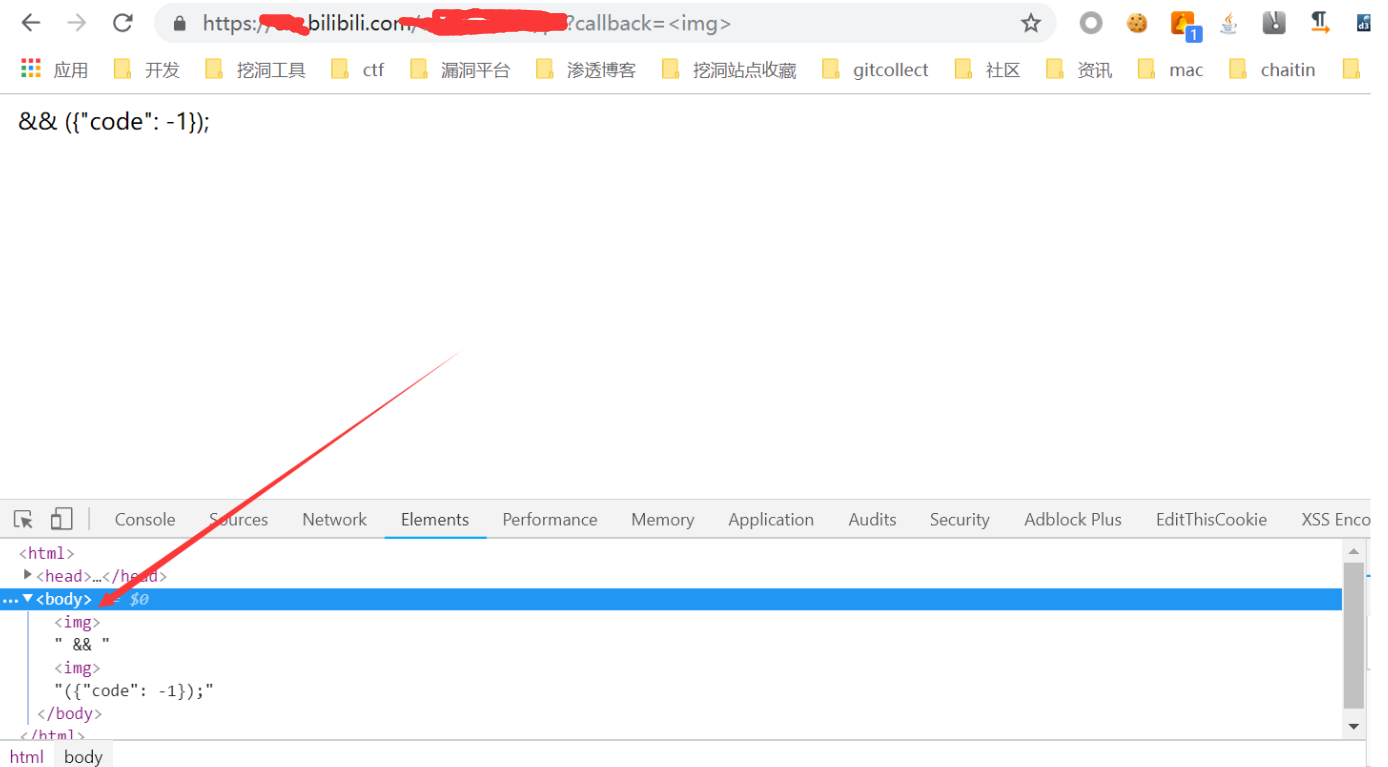Open the apps grid shortcut (应用)
The height and width of the screenshot is (767, 1388).
55,69
